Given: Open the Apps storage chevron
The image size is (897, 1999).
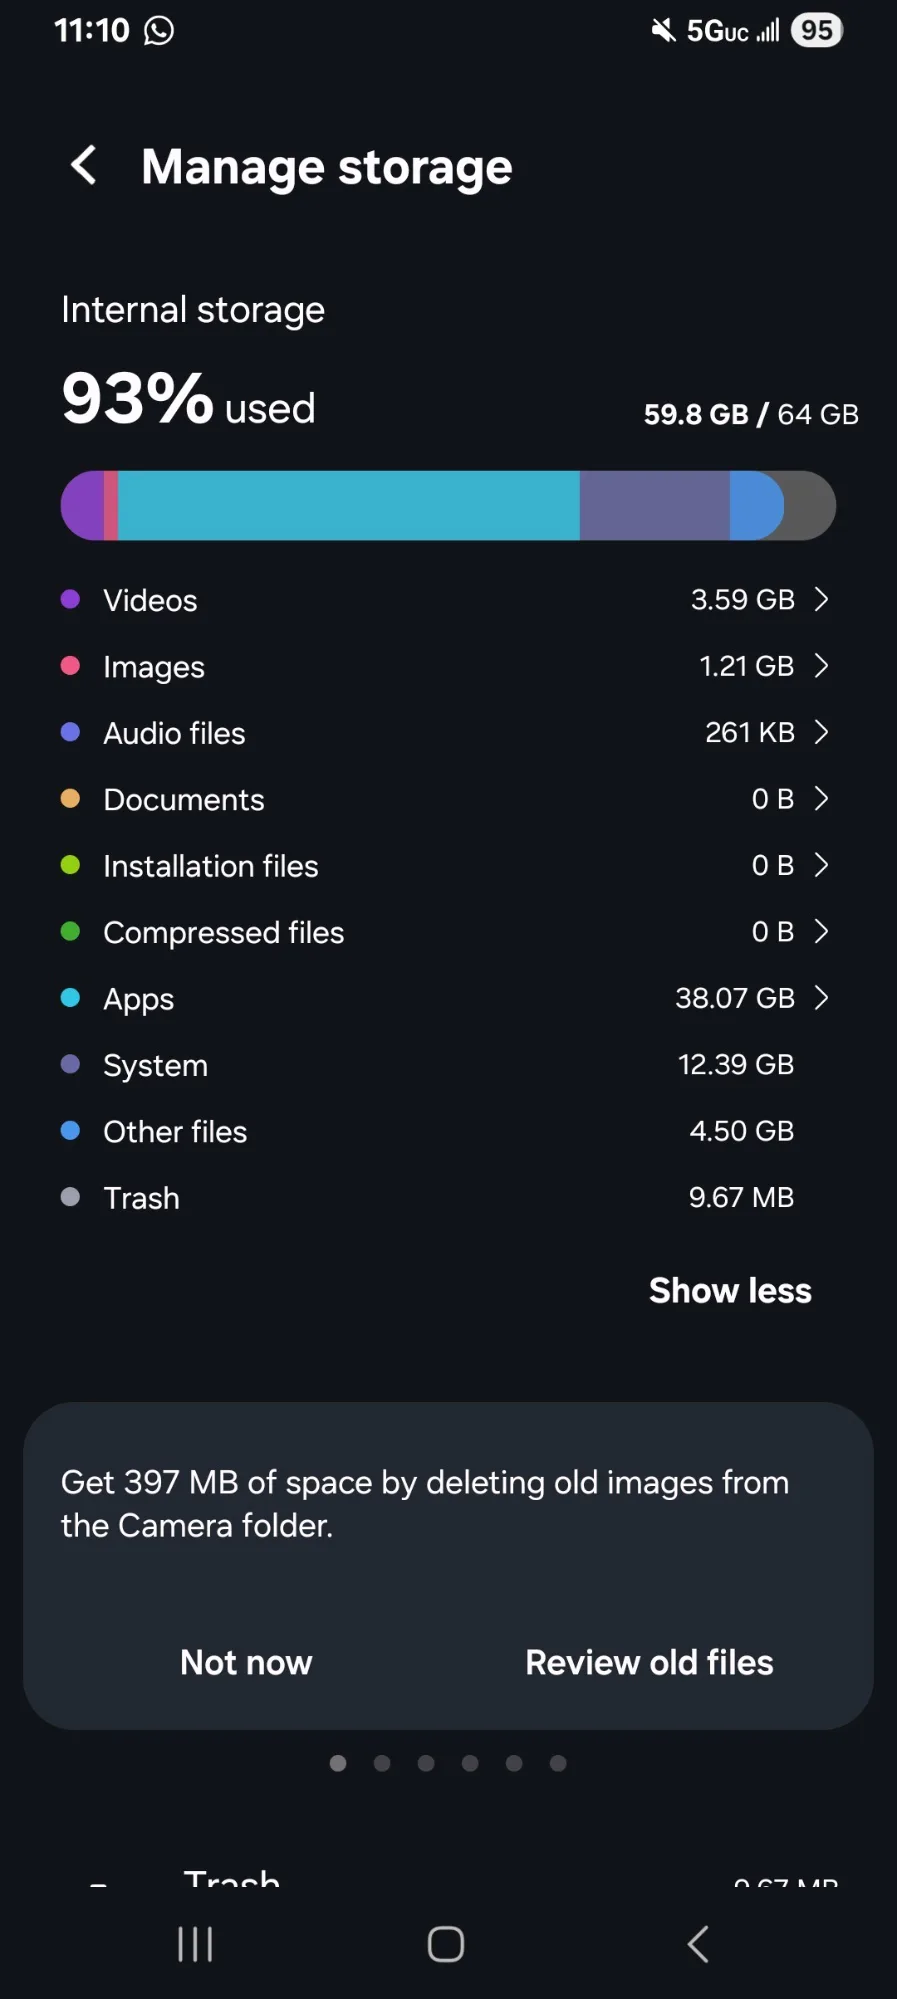Looking at the screenshot, I should 821,998.
